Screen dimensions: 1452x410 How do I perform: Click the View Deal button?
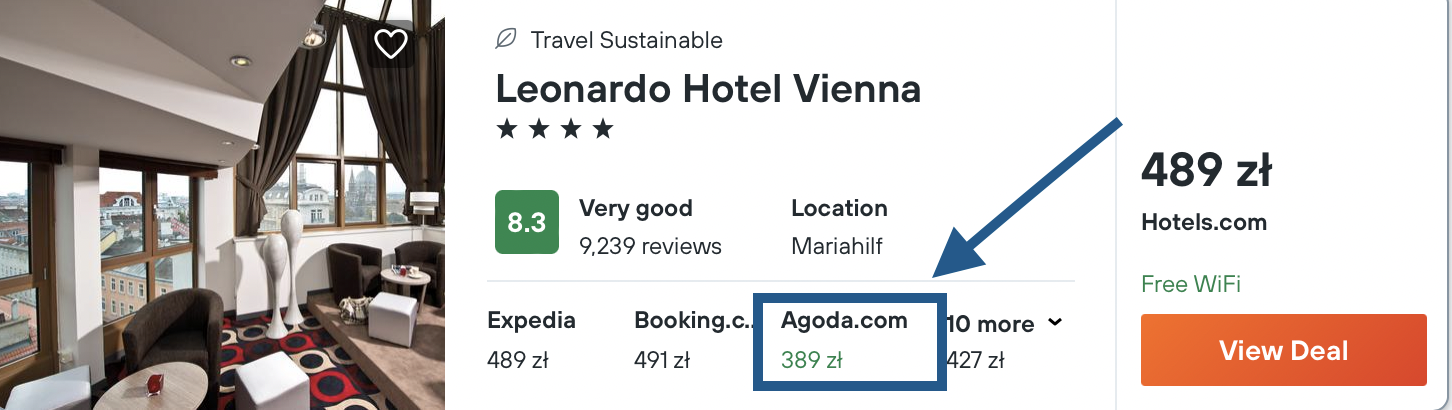[1283, 350]
